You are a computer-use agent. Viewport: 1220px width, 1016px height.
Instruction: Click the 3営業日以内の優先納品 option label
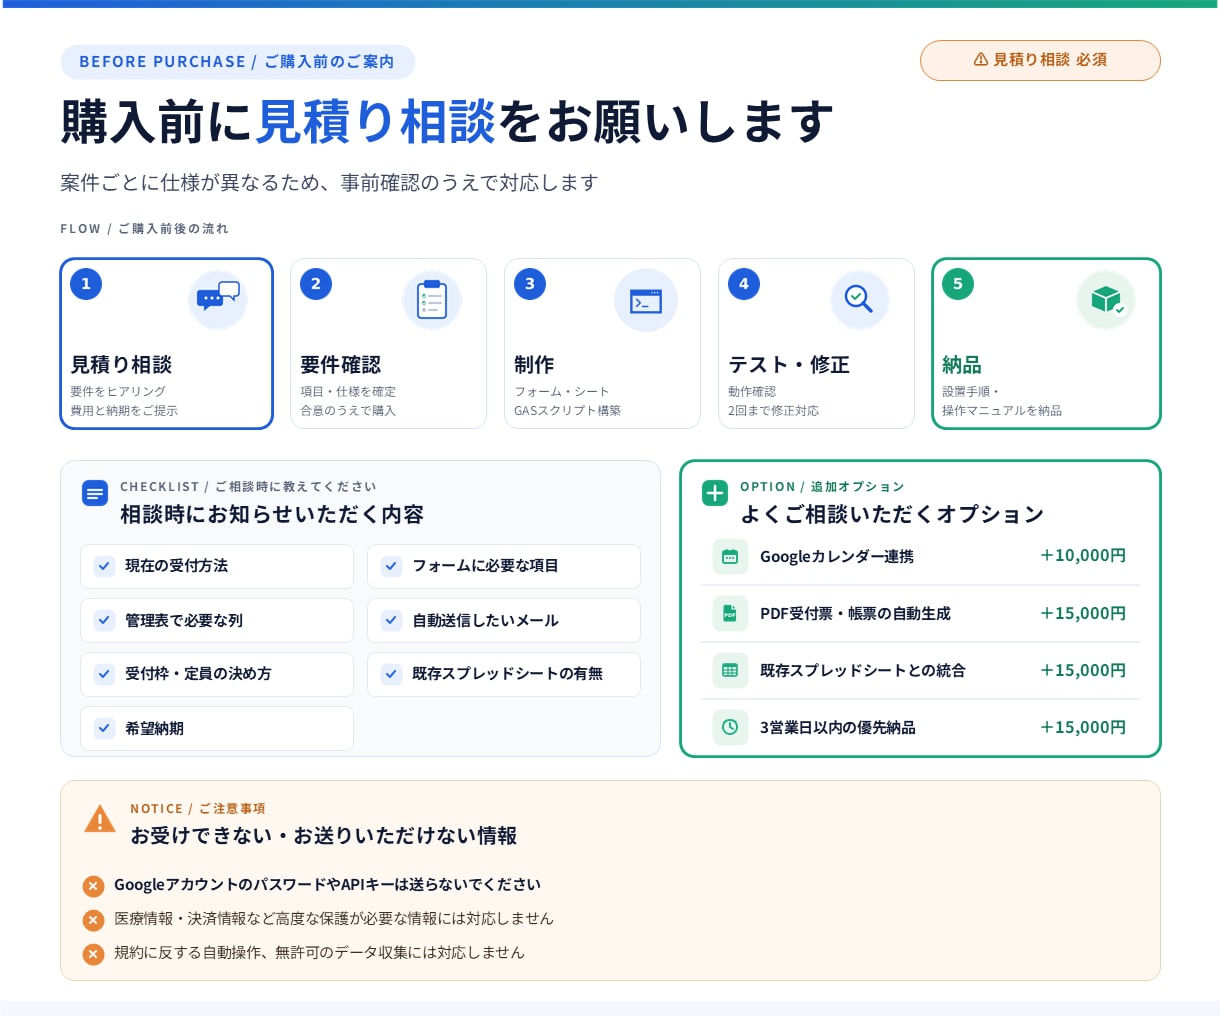click(x=838, y=728)
